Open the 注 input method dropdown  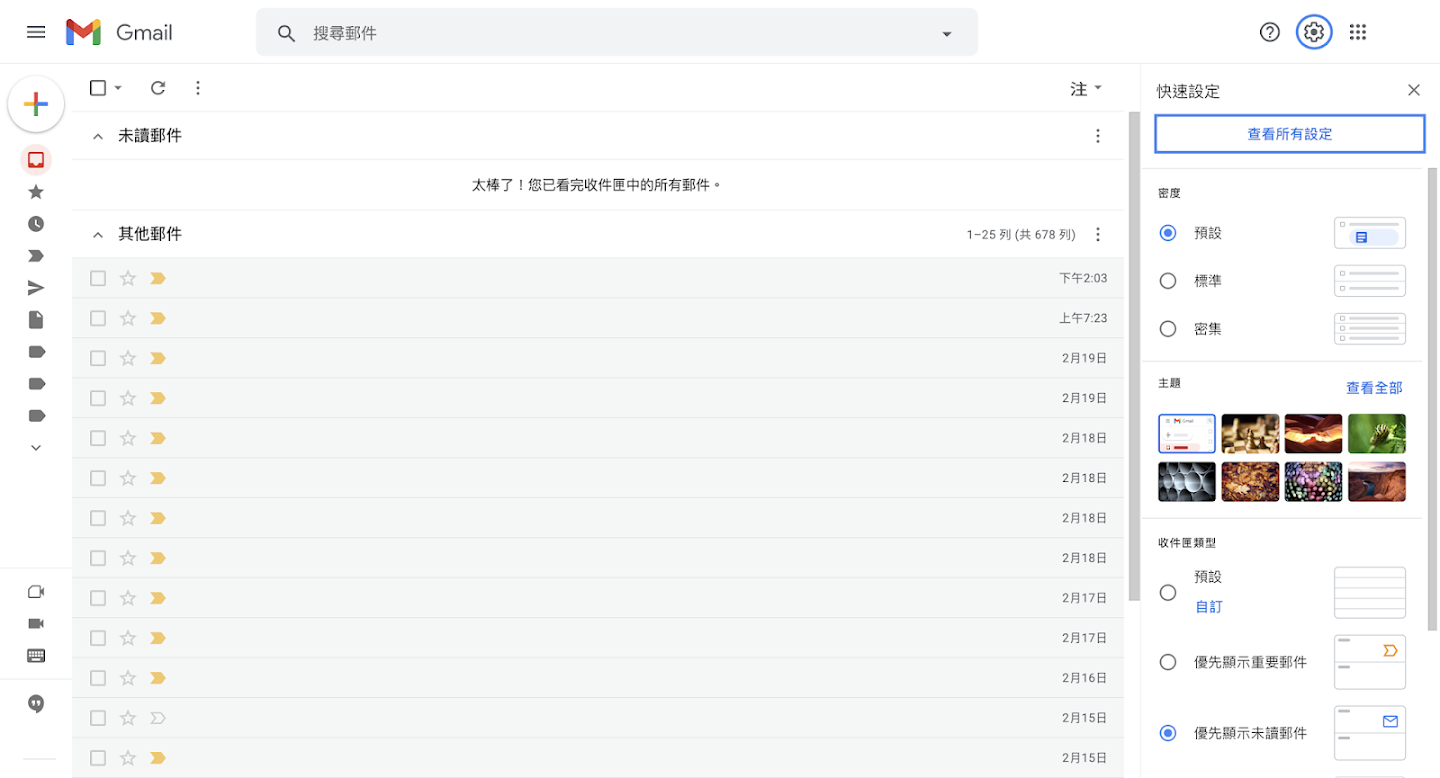click(1086, 89)
